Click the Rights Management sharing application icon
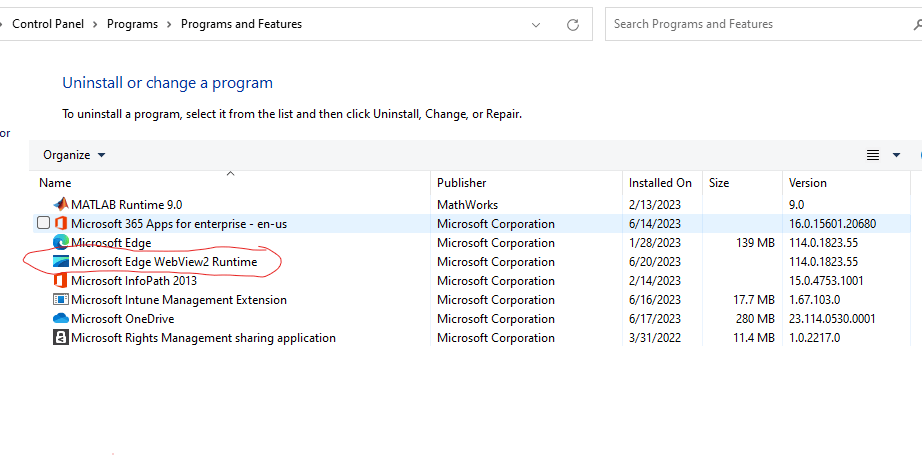 61,337
